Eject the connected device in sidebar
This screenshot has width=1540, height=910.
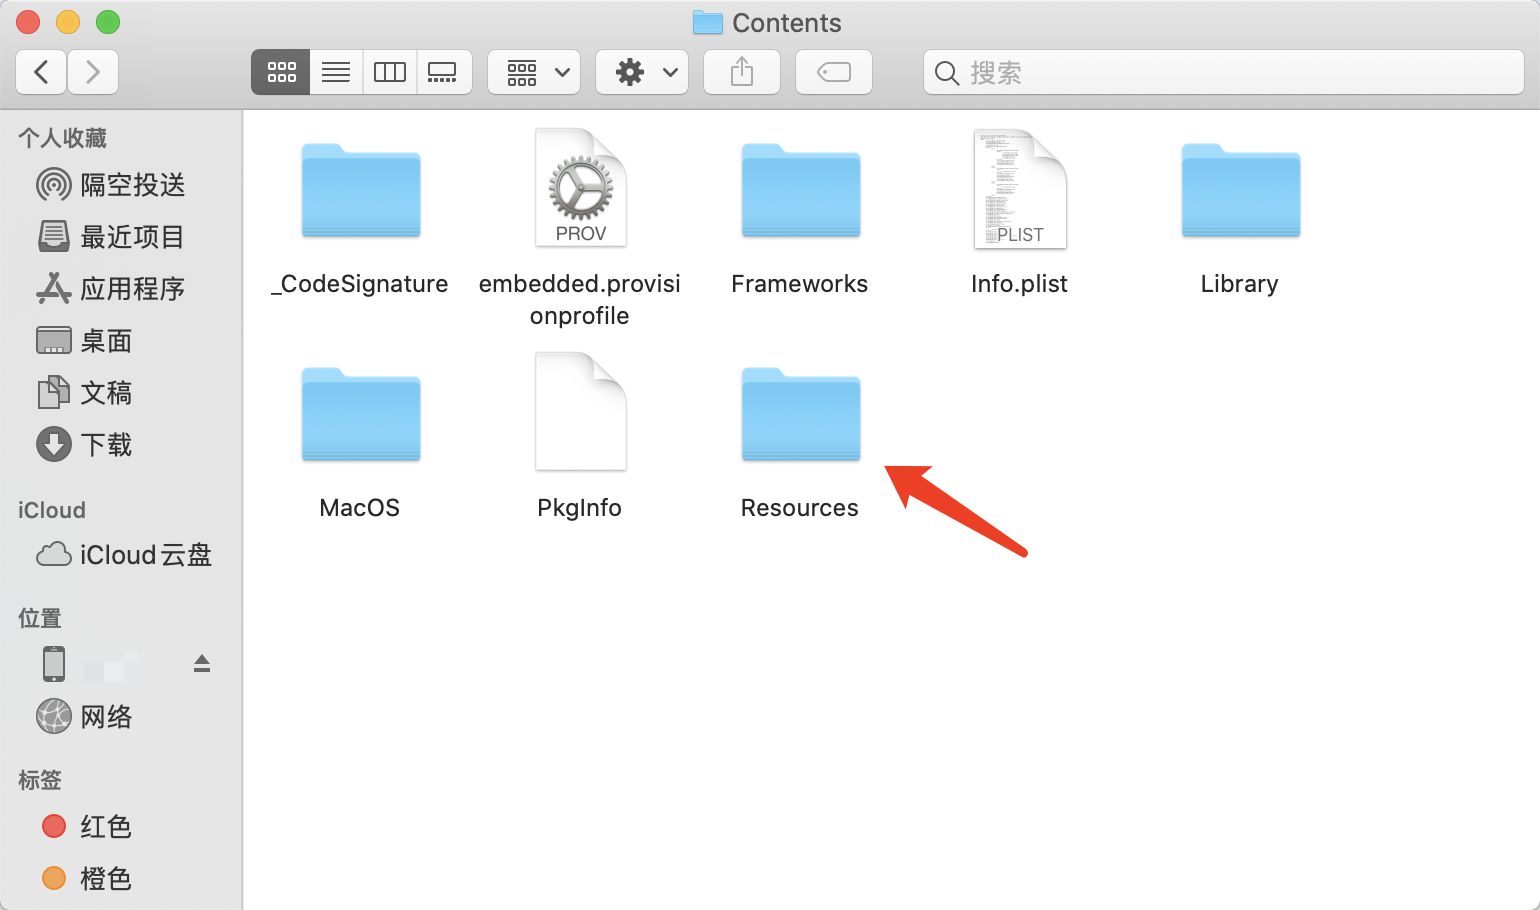click(202, 663)
